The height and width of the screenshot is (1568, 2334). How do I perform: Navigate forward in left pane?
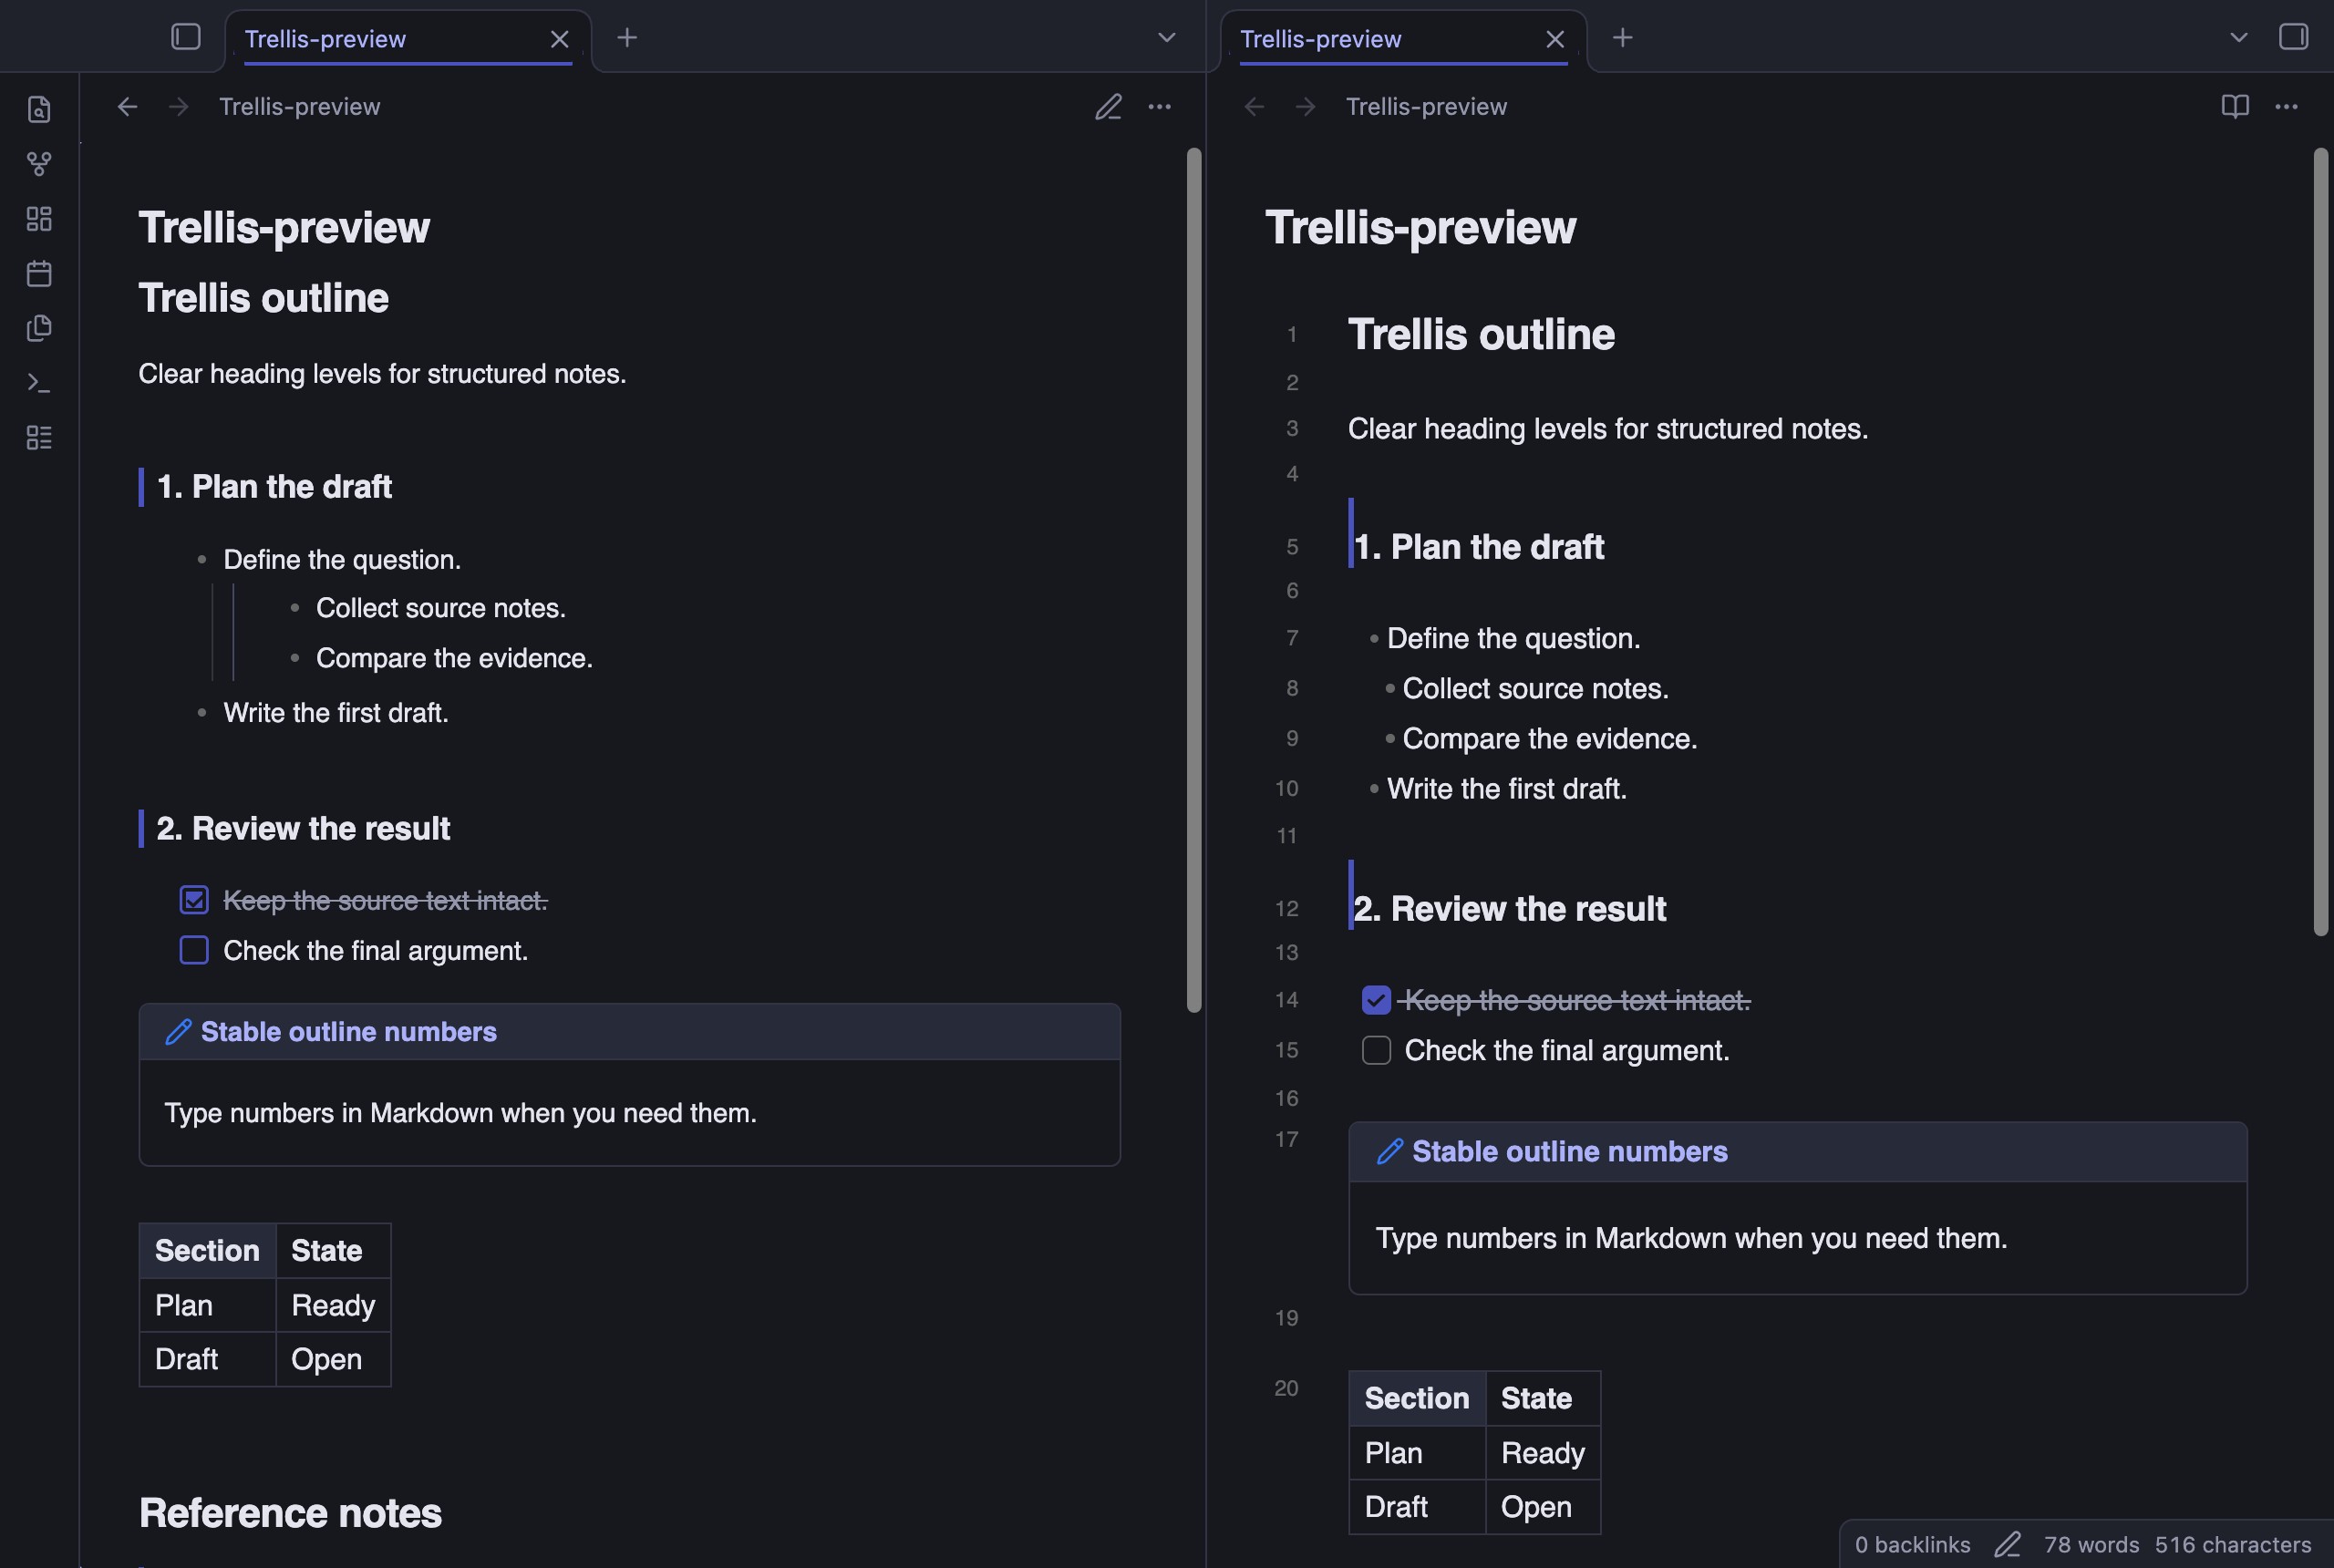(179, 106)
